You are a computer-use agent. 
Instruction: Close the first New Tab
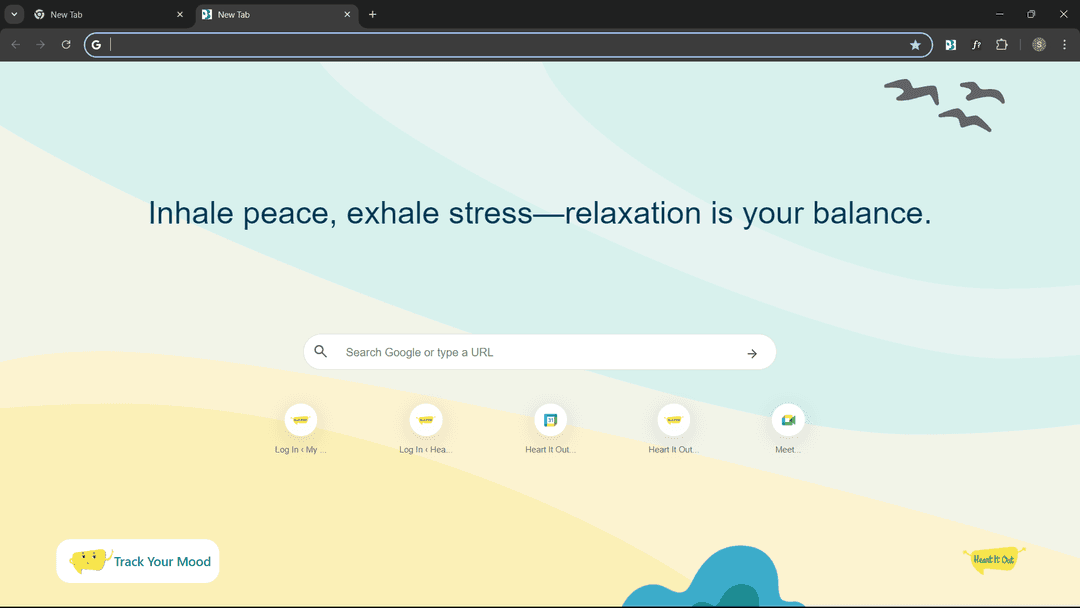(x=180, y=14)
